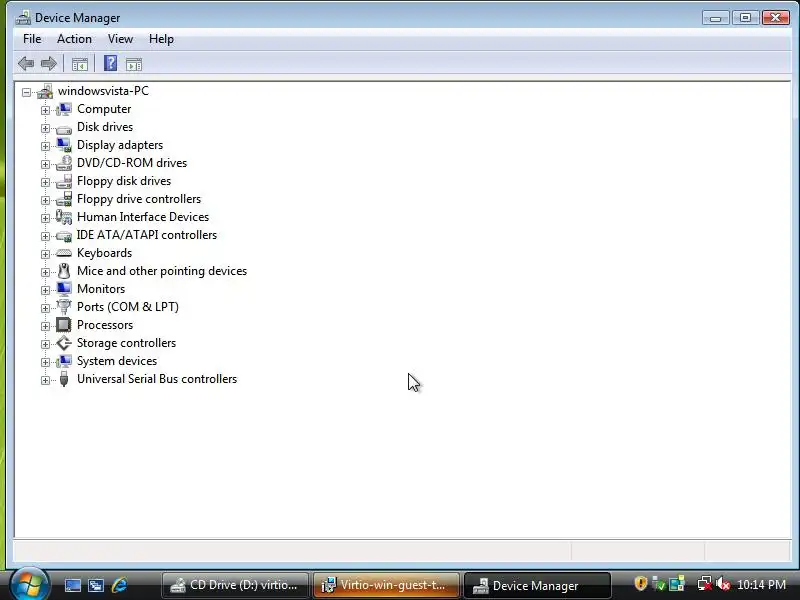Image resolution: width=800 pixels, height=600 pixels.
Task: Expand the Keyboards category
Action: [x=45, y=254]
